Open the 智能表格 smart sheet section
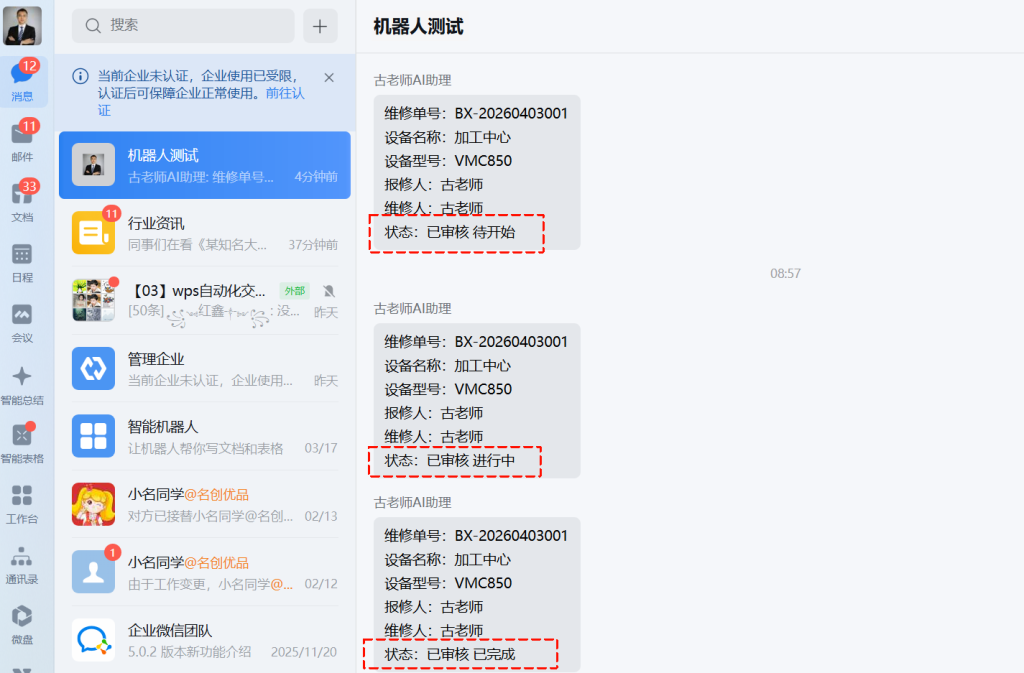The image size is (1024, 673). [x=22, y=444]
